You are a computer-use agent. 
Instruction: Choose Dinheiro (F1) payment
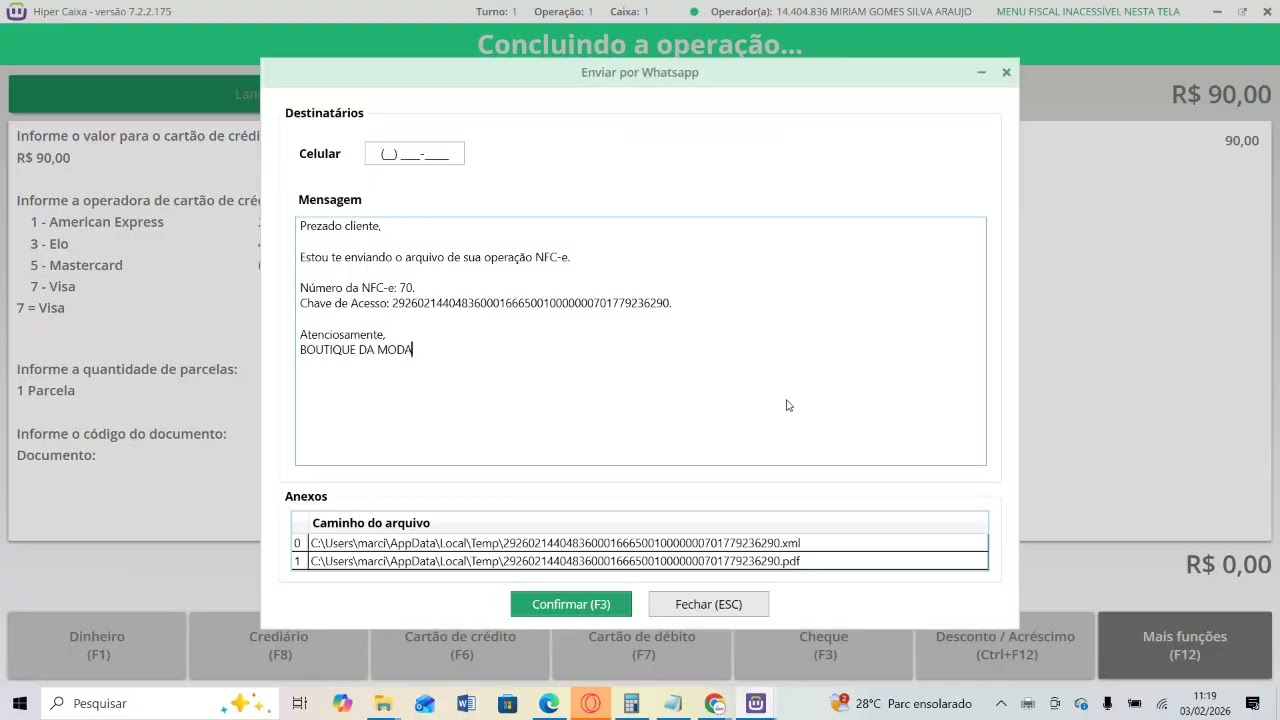(97, 645)
